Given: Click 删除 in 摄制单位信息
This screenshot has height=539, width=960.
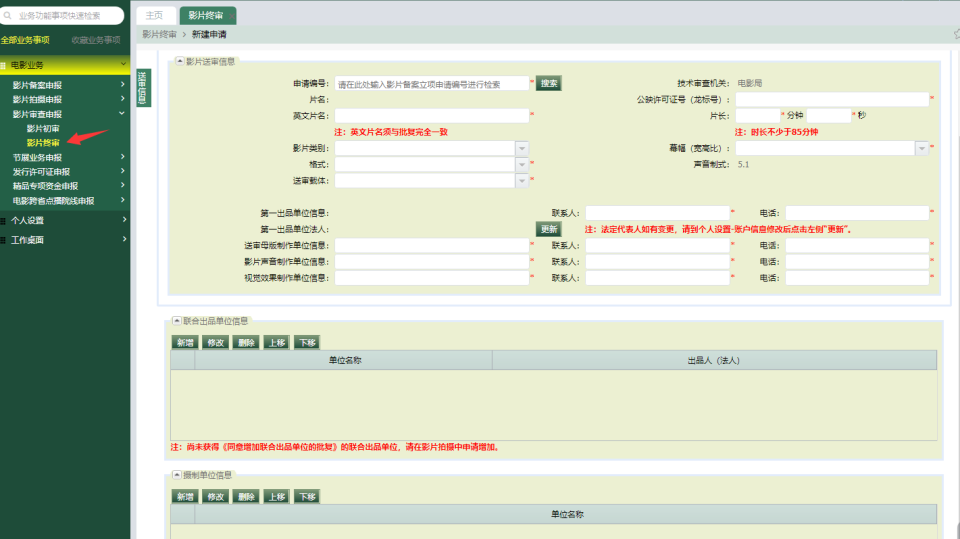Looking at the screenshot, I should (246, 497).
